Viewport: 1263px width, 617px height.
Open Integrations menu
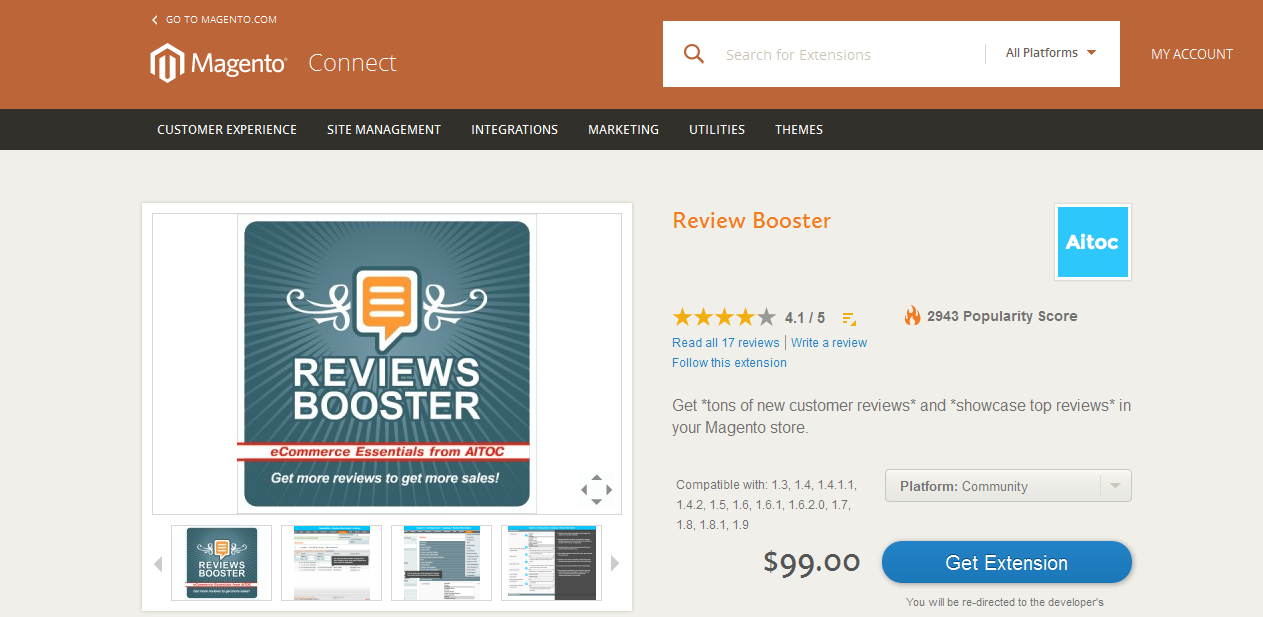point(515,130)
